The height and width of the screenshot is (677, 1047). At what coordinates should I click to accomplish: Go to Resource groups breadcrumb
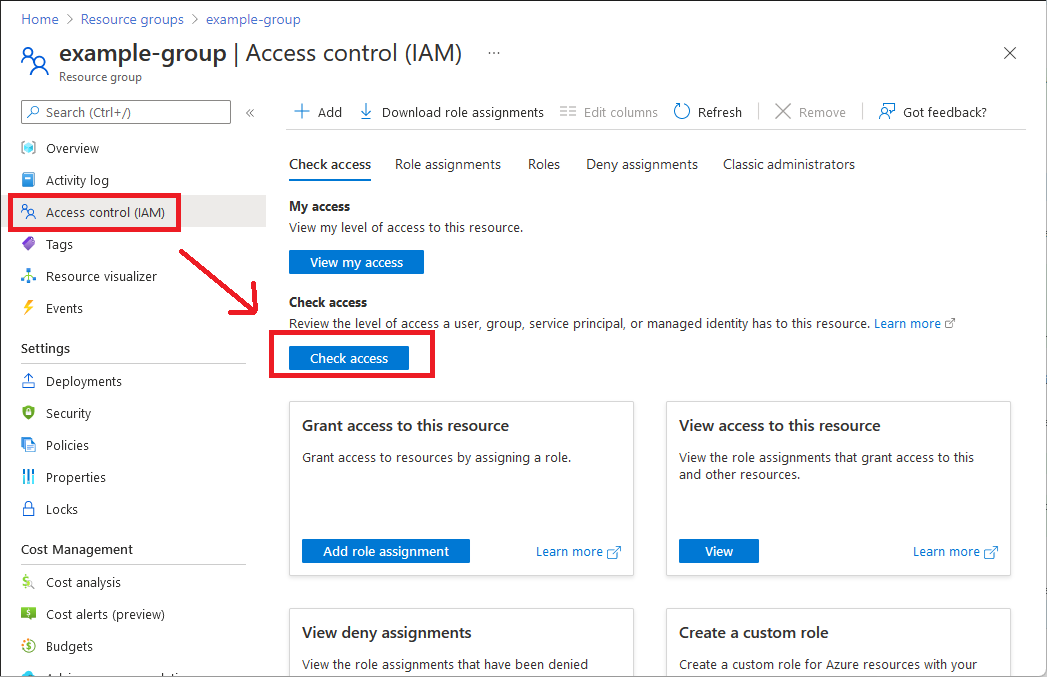pos(132,19)
